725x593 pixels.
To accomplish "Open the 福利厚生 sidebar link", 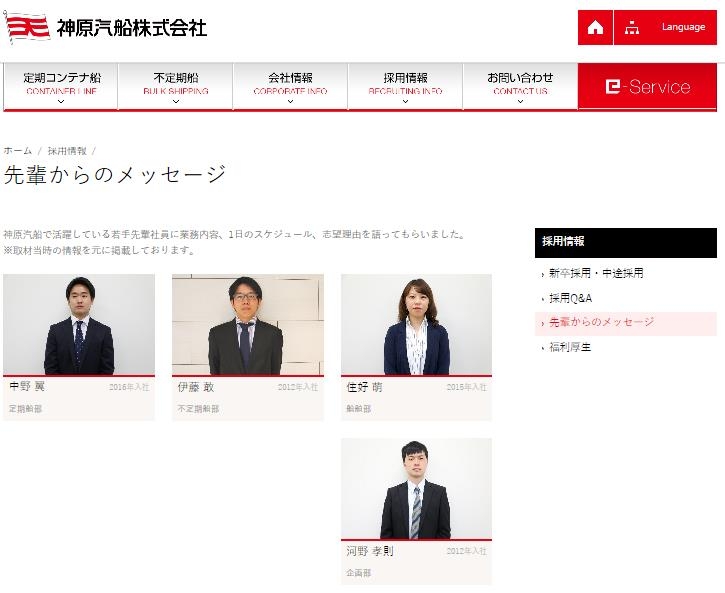I will (571, 347).
